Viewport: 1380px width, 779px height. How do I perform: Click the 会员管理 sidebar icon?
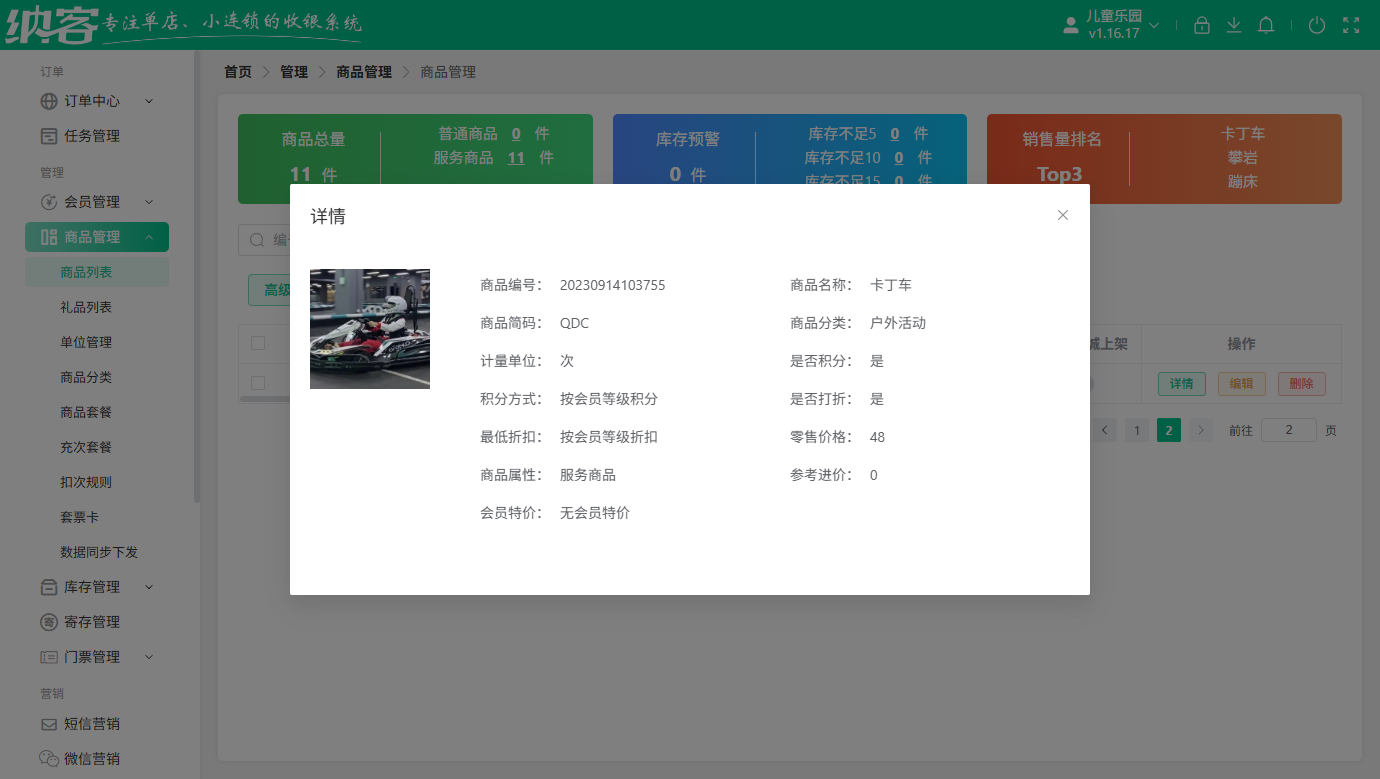click(x=49, y=201)
